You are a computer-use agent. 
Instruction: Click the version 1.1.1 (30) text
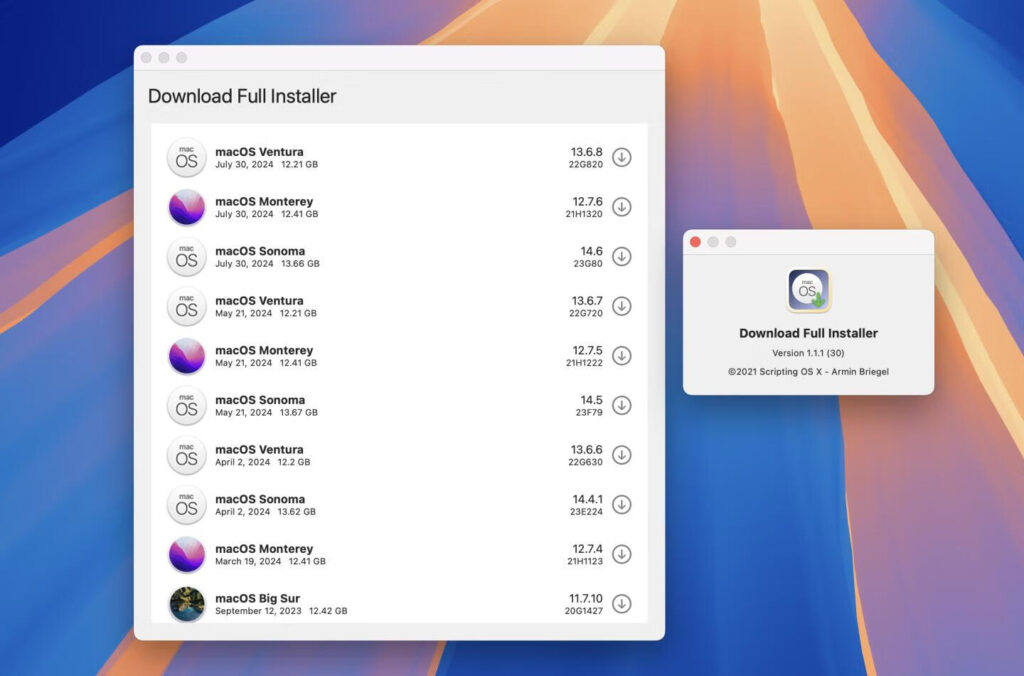point(808,353)
